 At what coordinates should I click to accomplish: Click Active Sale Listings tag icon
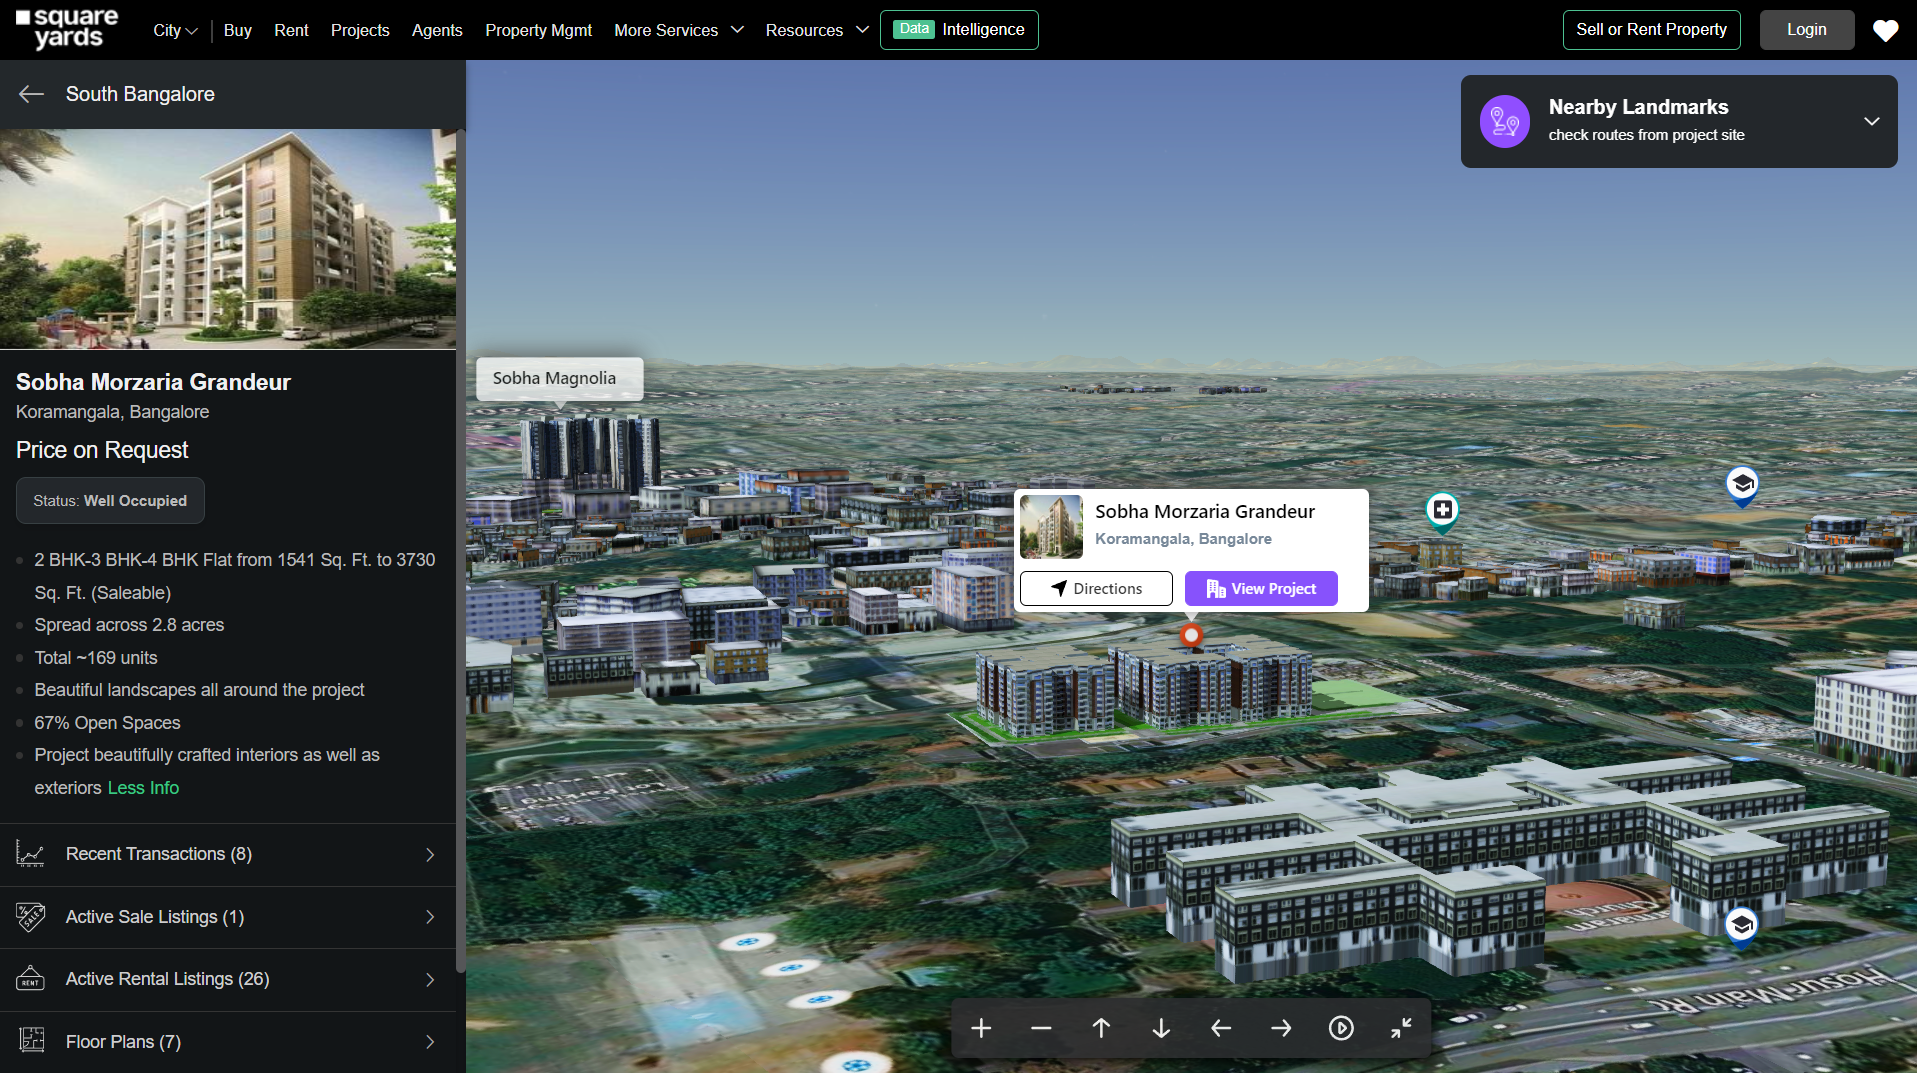(31, 917)
